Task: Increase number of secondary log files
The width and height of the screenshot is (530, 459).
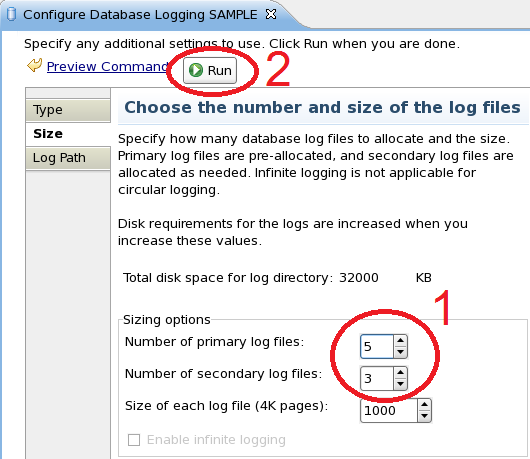Action: tap(401, 372)
